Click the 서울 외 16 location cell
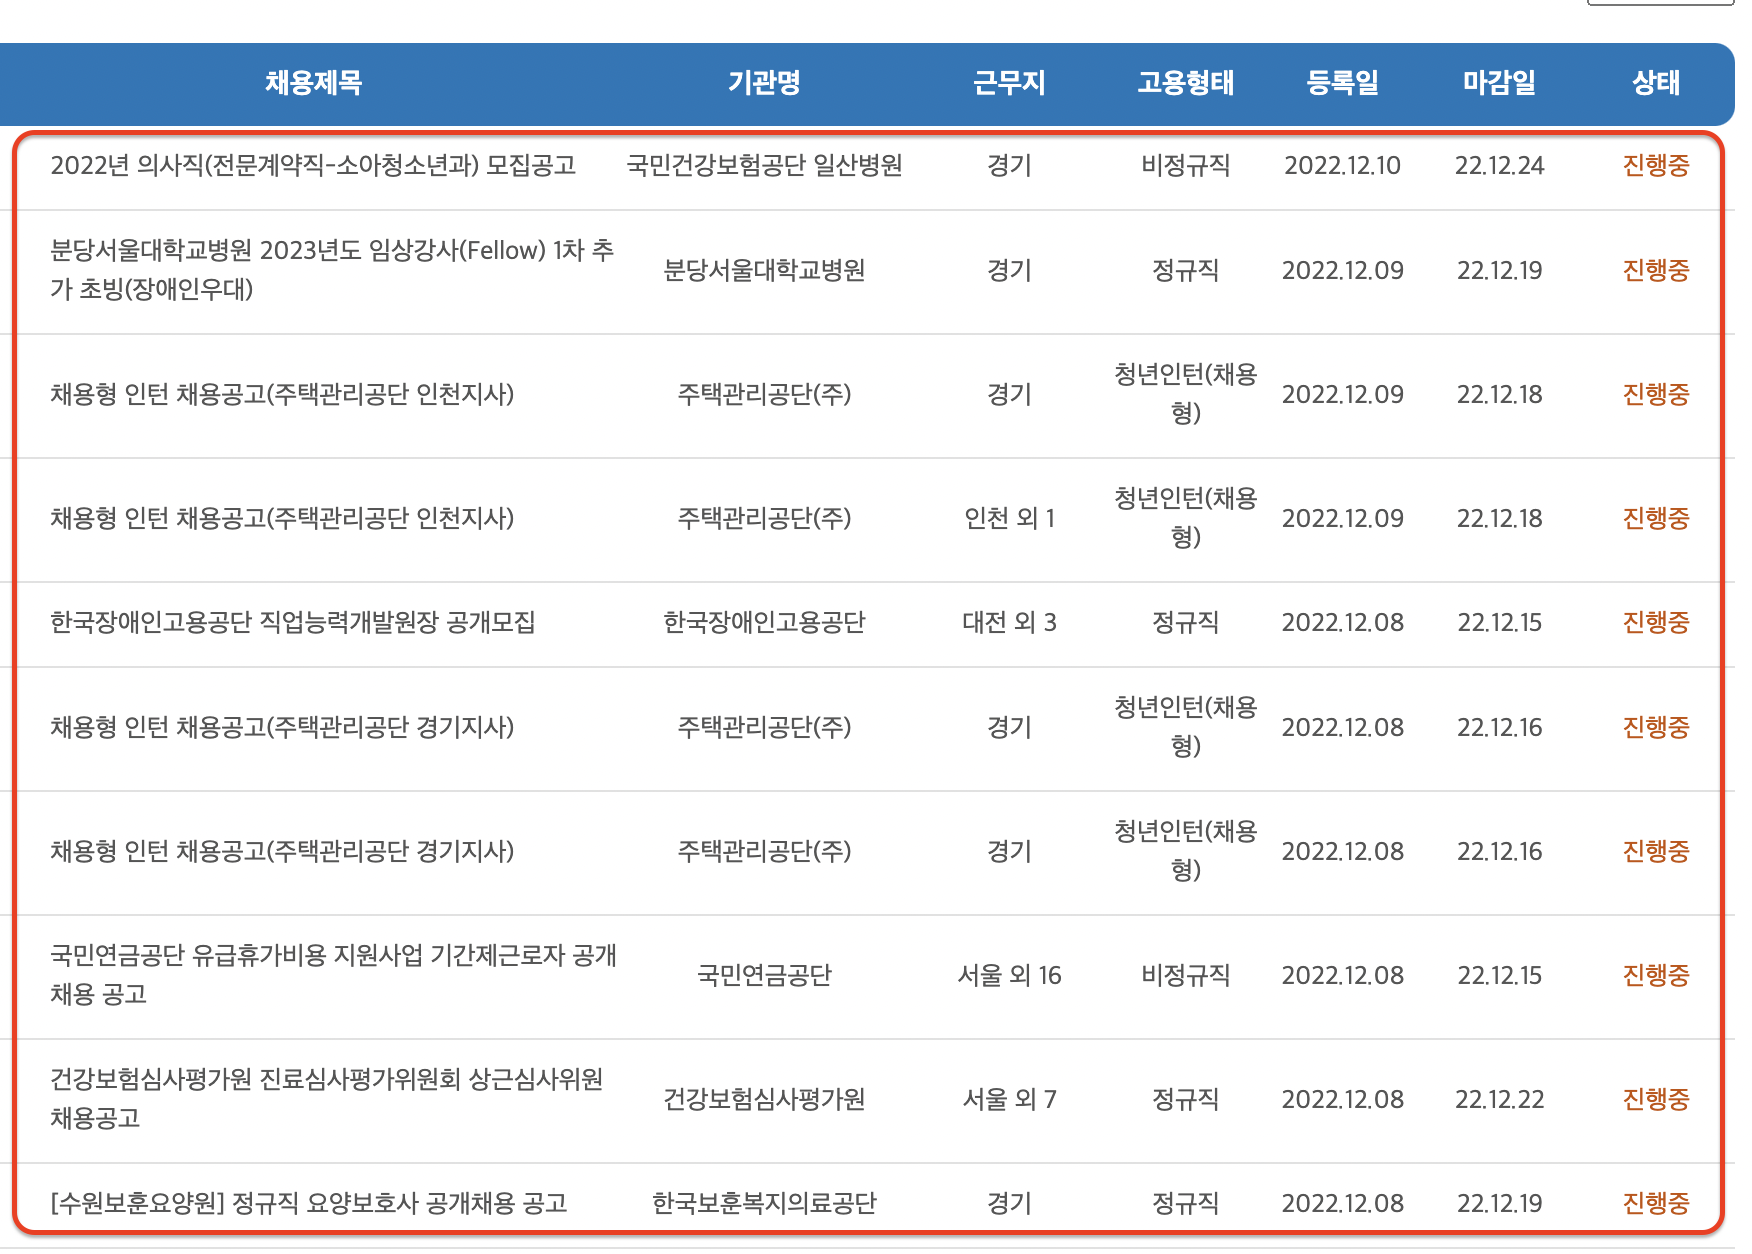 1009,975
